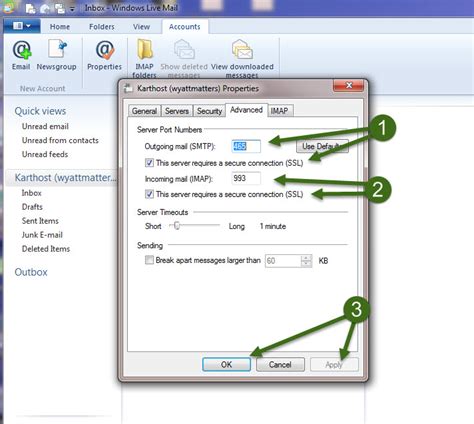Click Windows Live Mail app icon

coord(9,7)
